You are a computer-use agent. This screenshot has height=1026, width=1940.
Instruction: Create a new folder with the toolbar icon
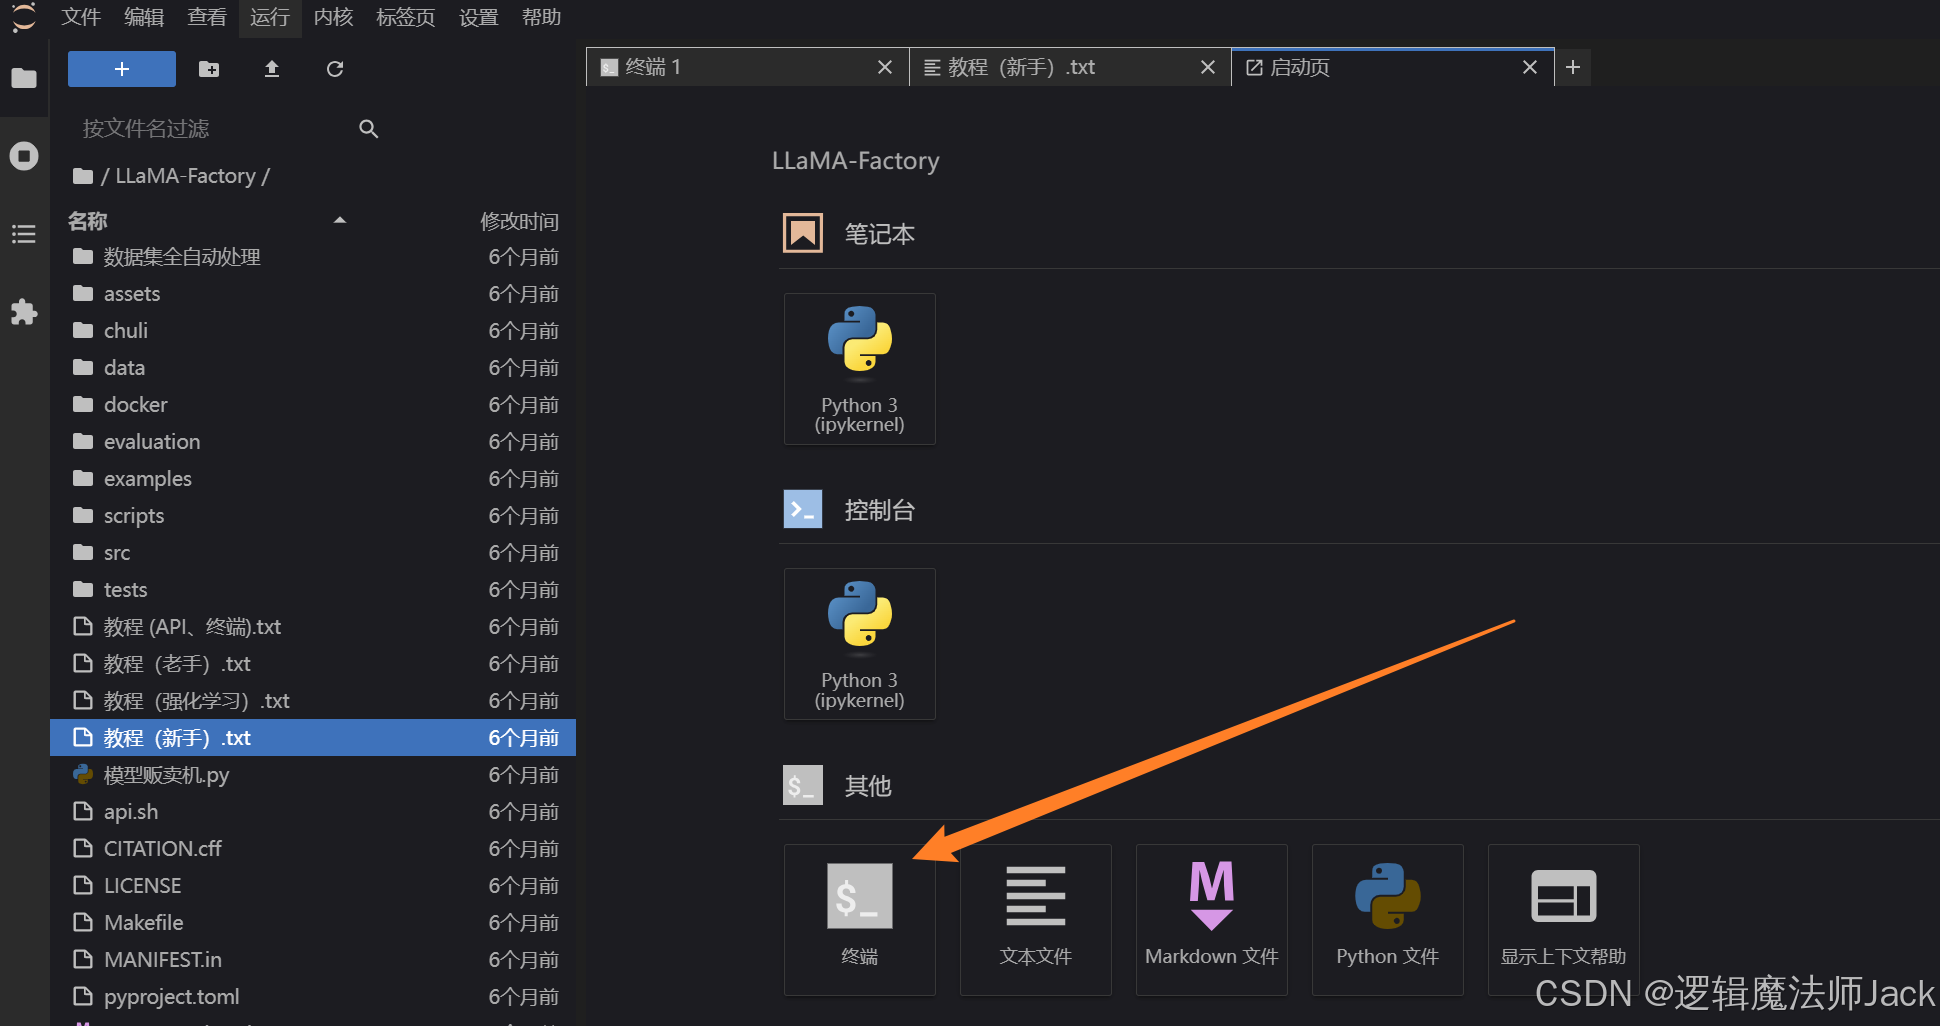click(209, 69)
